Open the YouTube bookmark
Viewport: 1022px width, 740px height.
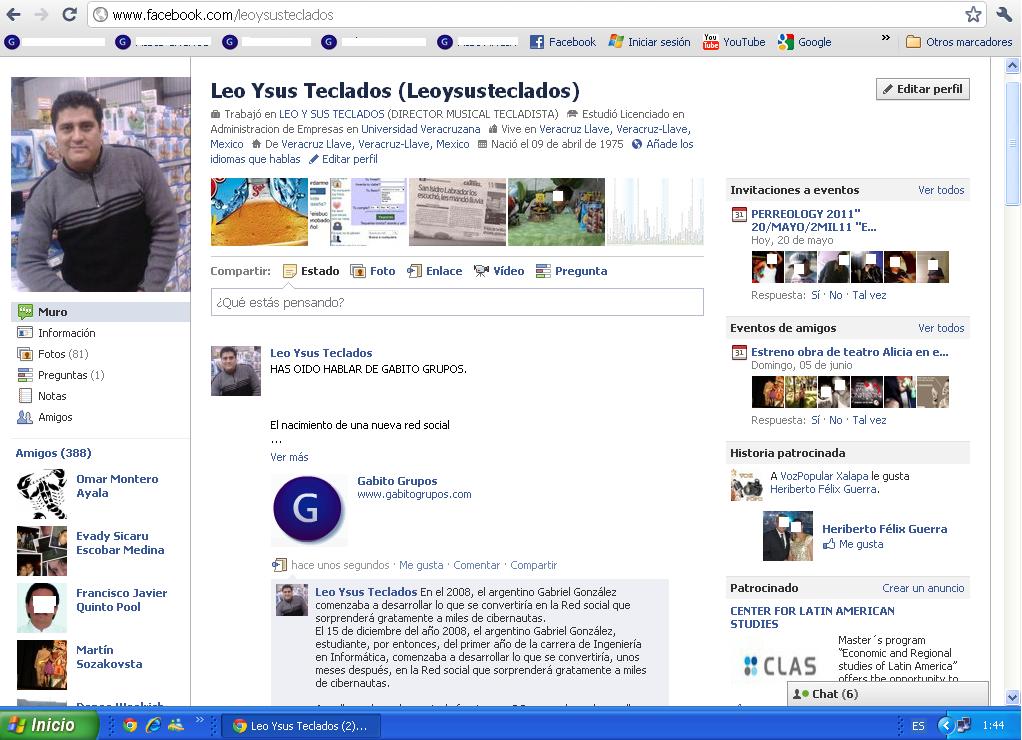pyautogui.click(x=734, y=42)
